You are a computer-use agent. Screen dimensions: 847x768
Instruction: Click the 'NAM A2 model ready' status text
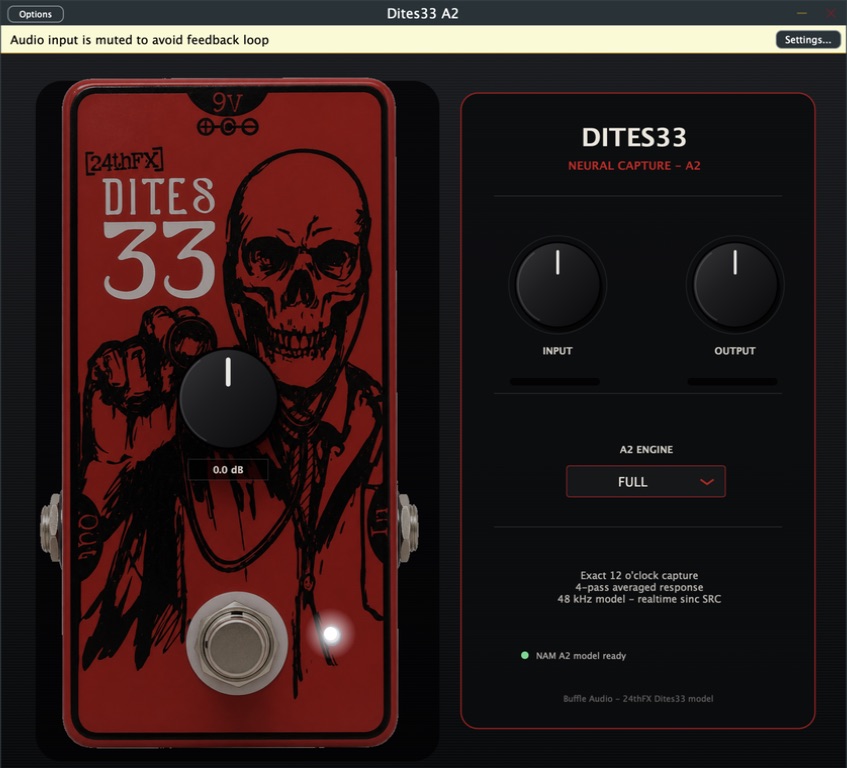click(581, 656)
